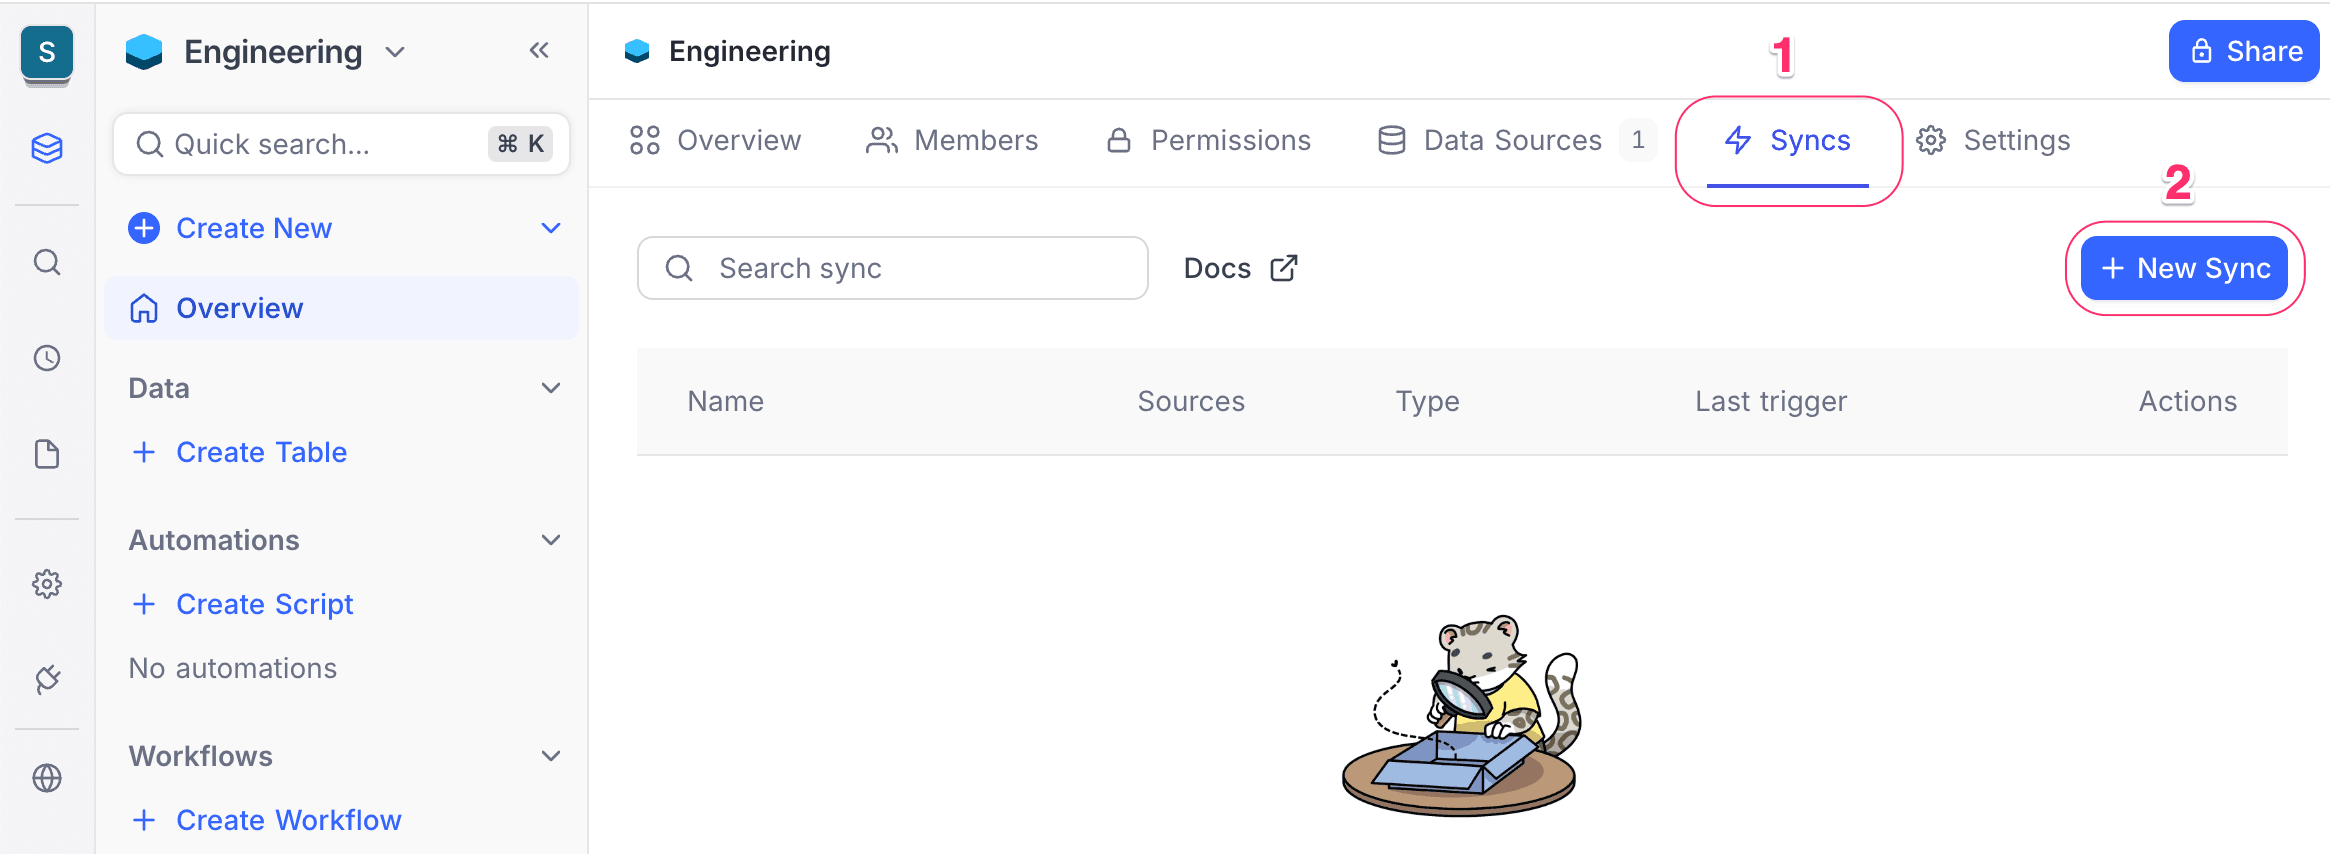Click the New Sync button
Image resolution: width=2330 pixels, height=854 pixels.
click(x=2184, y=268)
